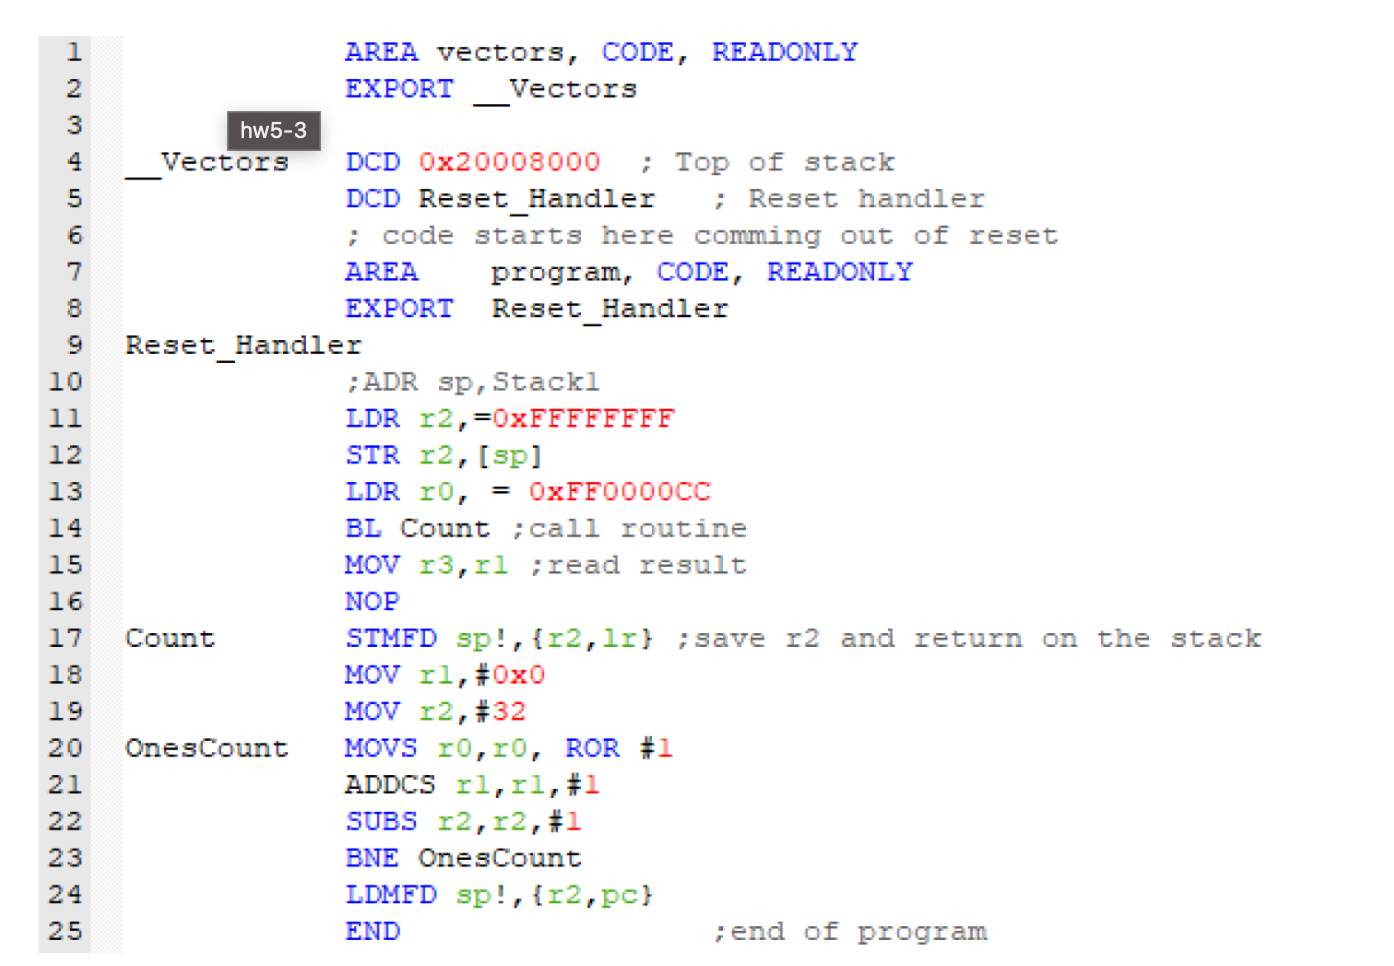Select the Reset_Handler label on line 9
Image resolution: width=1394 pixels, height=966 pixels.
pyautogui.click(x=243, y=345)
